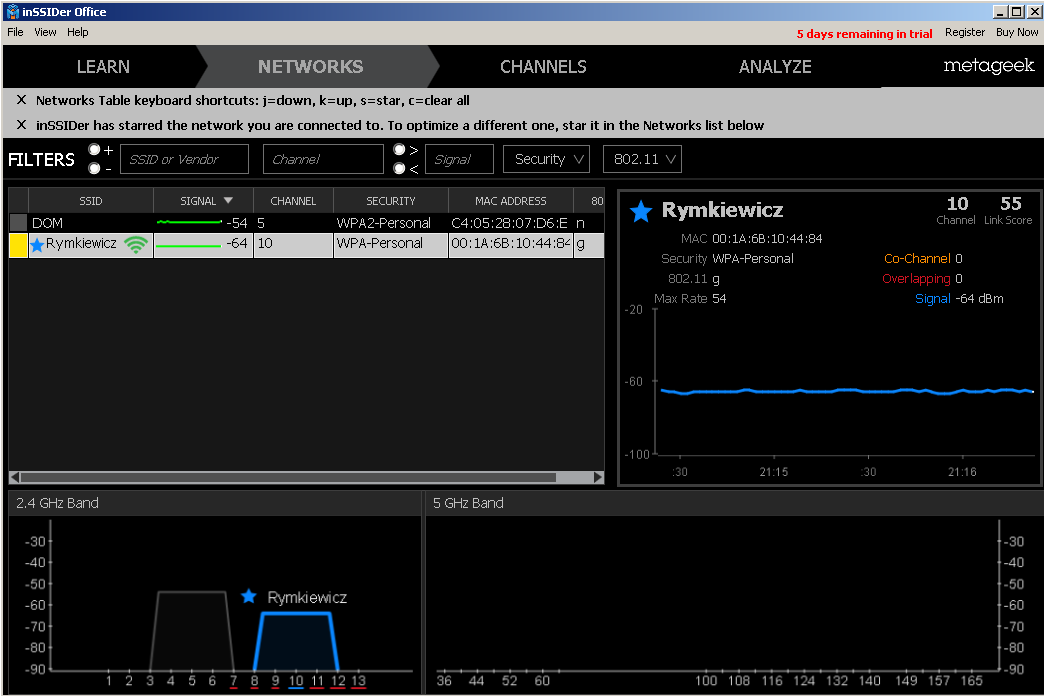Click the sort arrow in SIGNAL column
1044x696 pixels.
click(228, 200)
